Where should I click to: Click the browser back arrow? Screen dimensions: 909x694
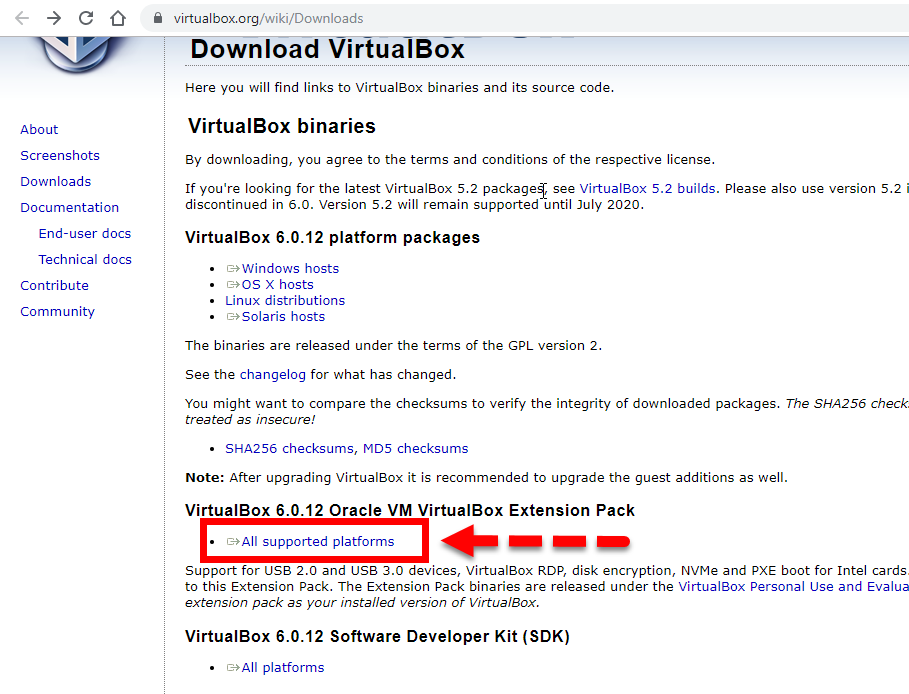pyautogui.click(x=22, y=18)
